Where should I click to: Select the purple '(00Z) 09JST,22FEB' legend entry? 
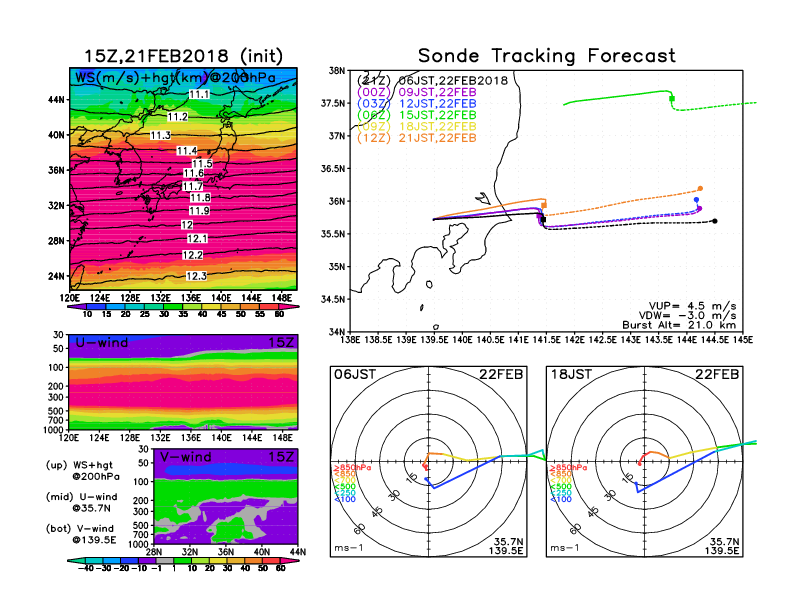tap(417, 92)
